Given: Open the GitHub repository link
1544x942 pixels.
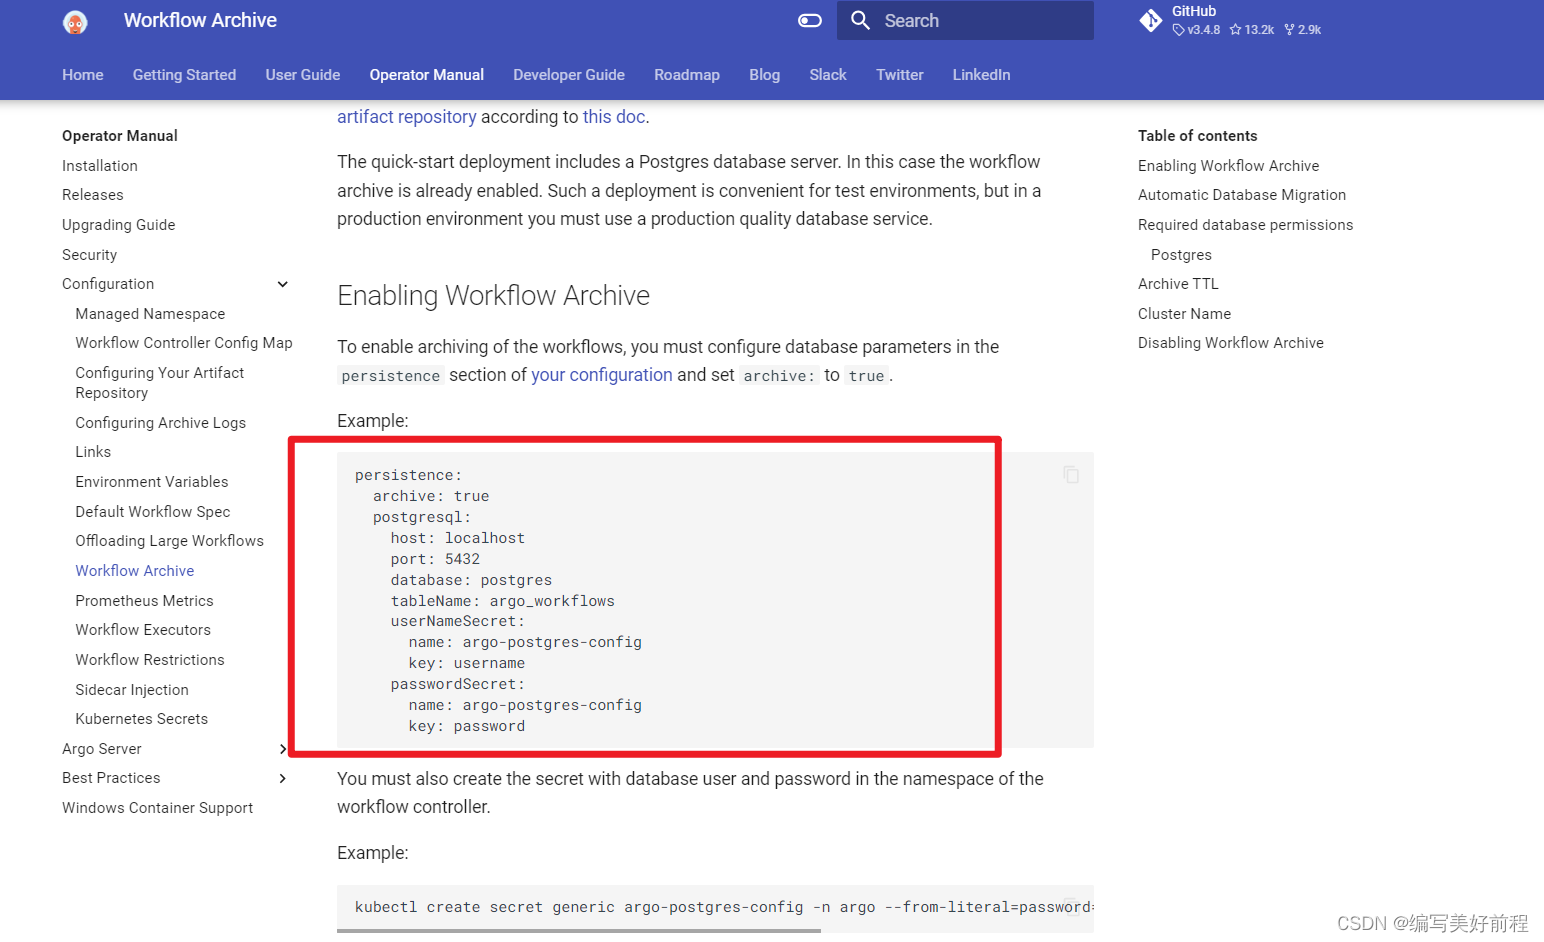Looking at the screenshot, I should tap(1230, 20).
